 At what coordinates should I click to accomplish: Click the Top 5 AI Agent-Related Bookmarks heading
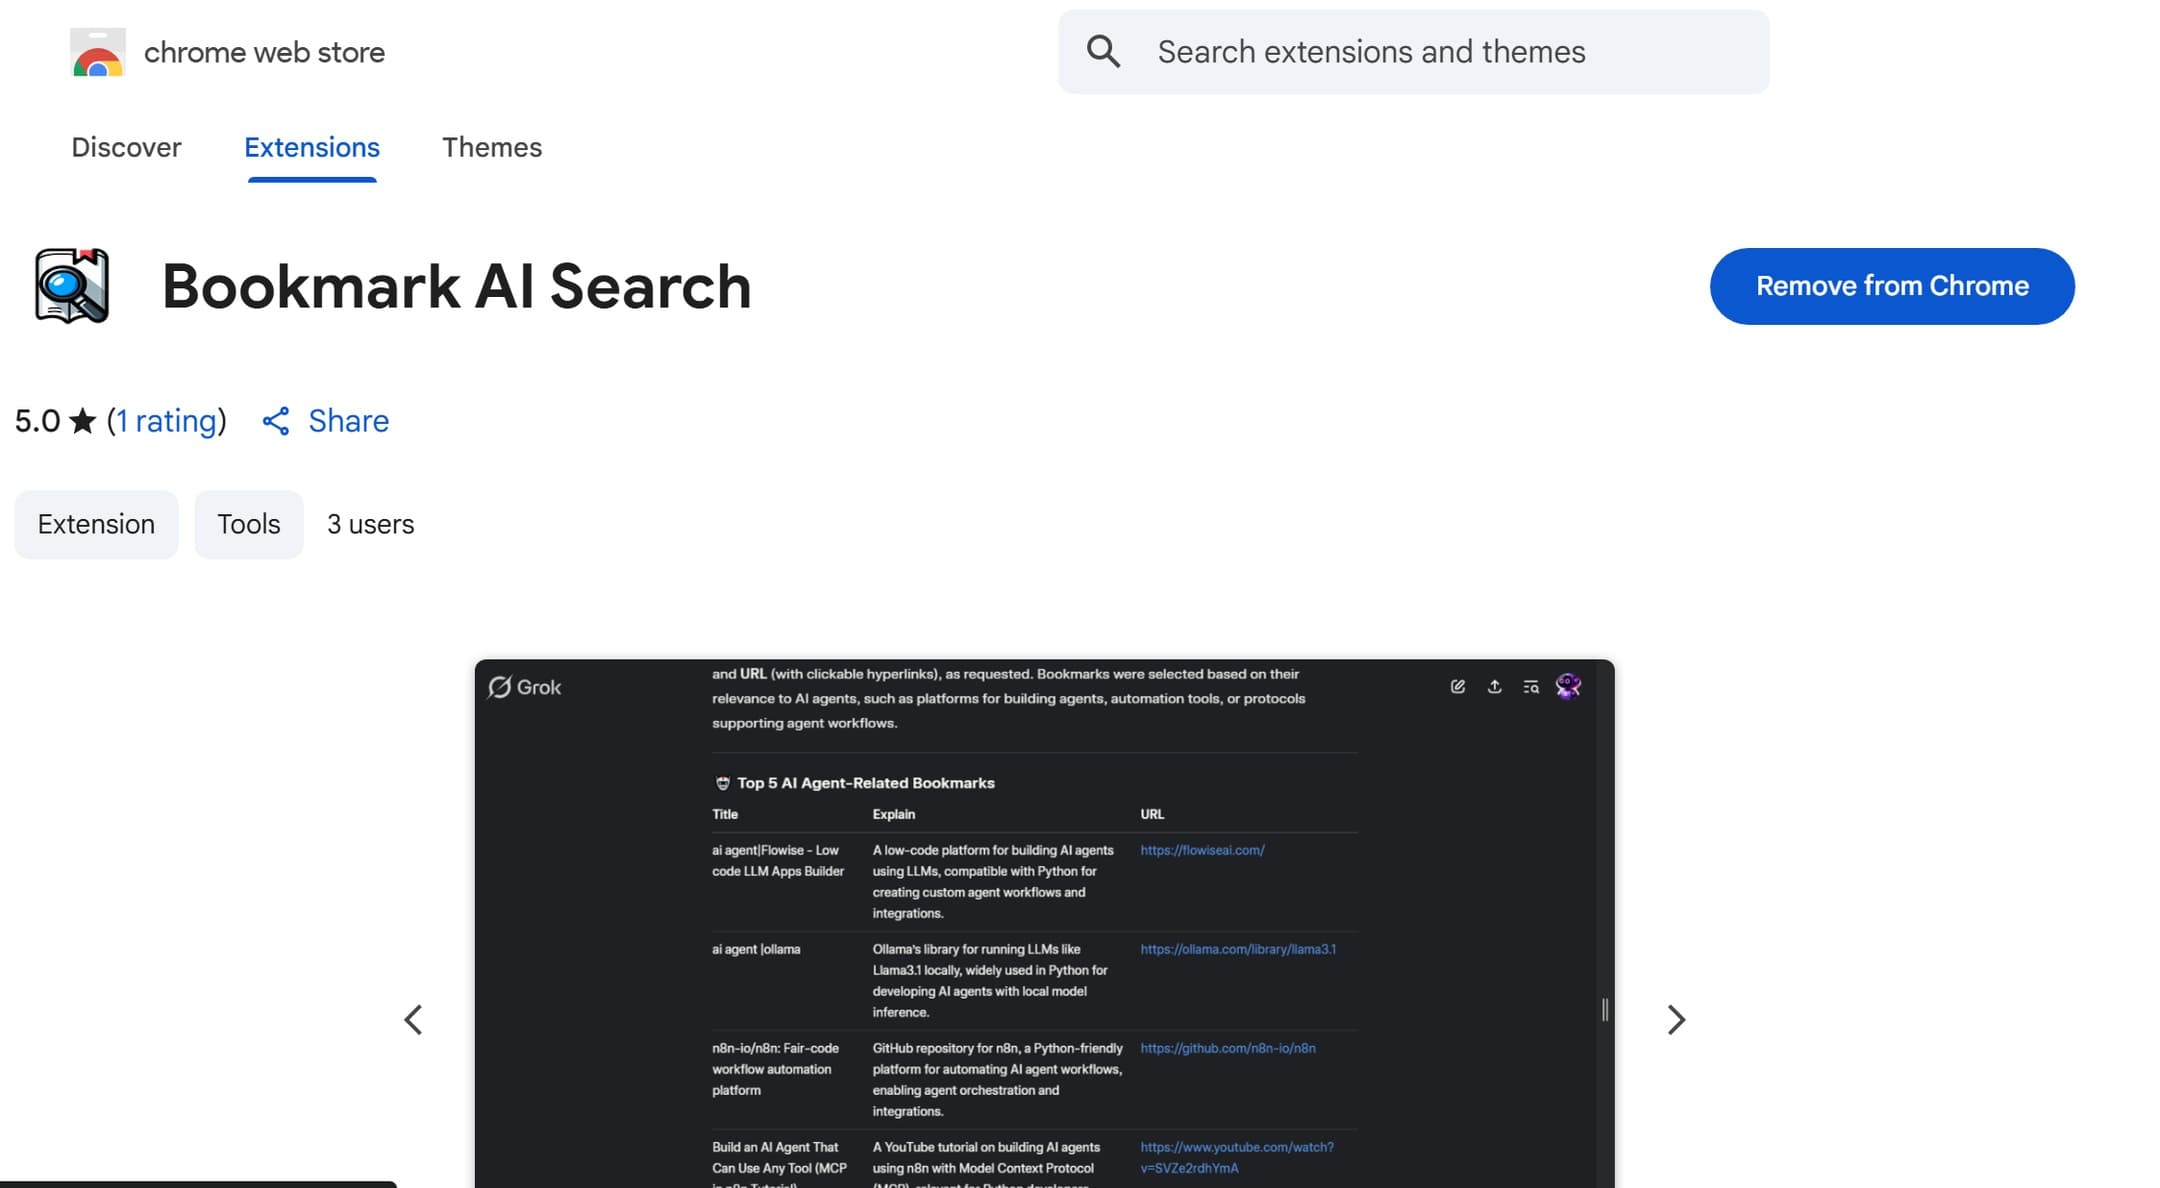pyautogui.click(x=866, y=783)
